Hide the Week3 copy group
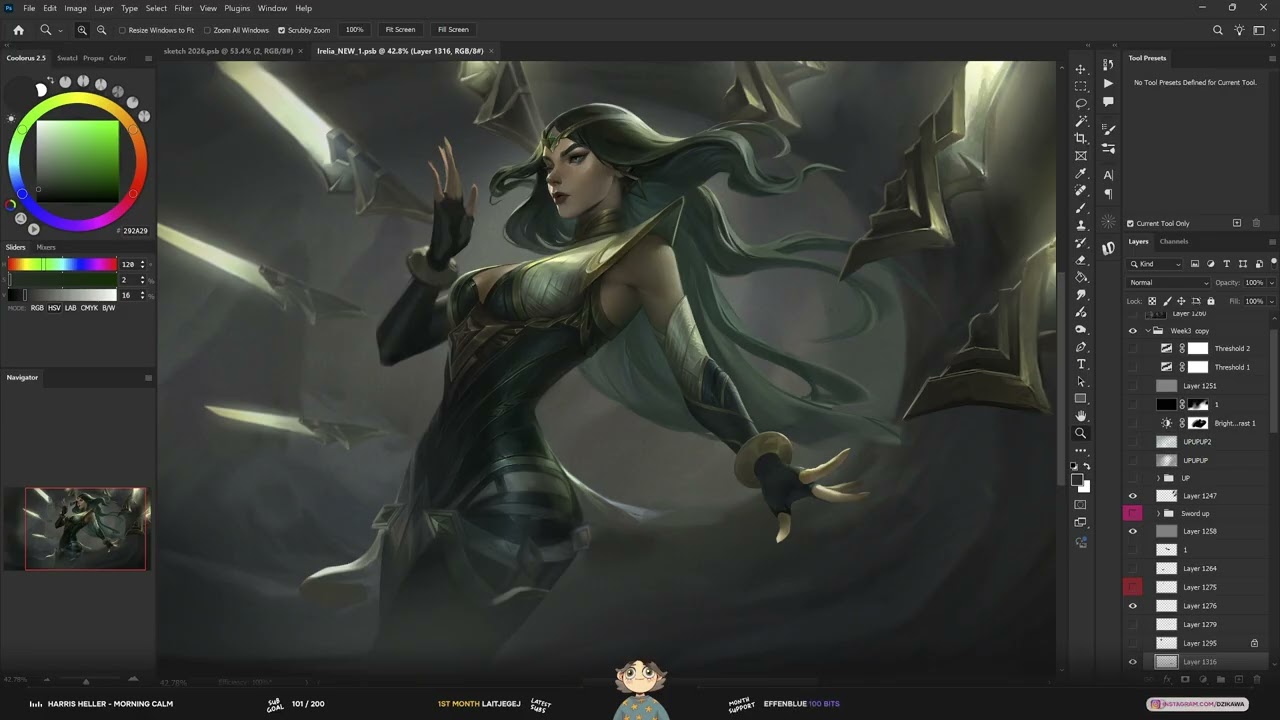The height and width of the screenshot is (720, 1280). (x=1133, y=330)
